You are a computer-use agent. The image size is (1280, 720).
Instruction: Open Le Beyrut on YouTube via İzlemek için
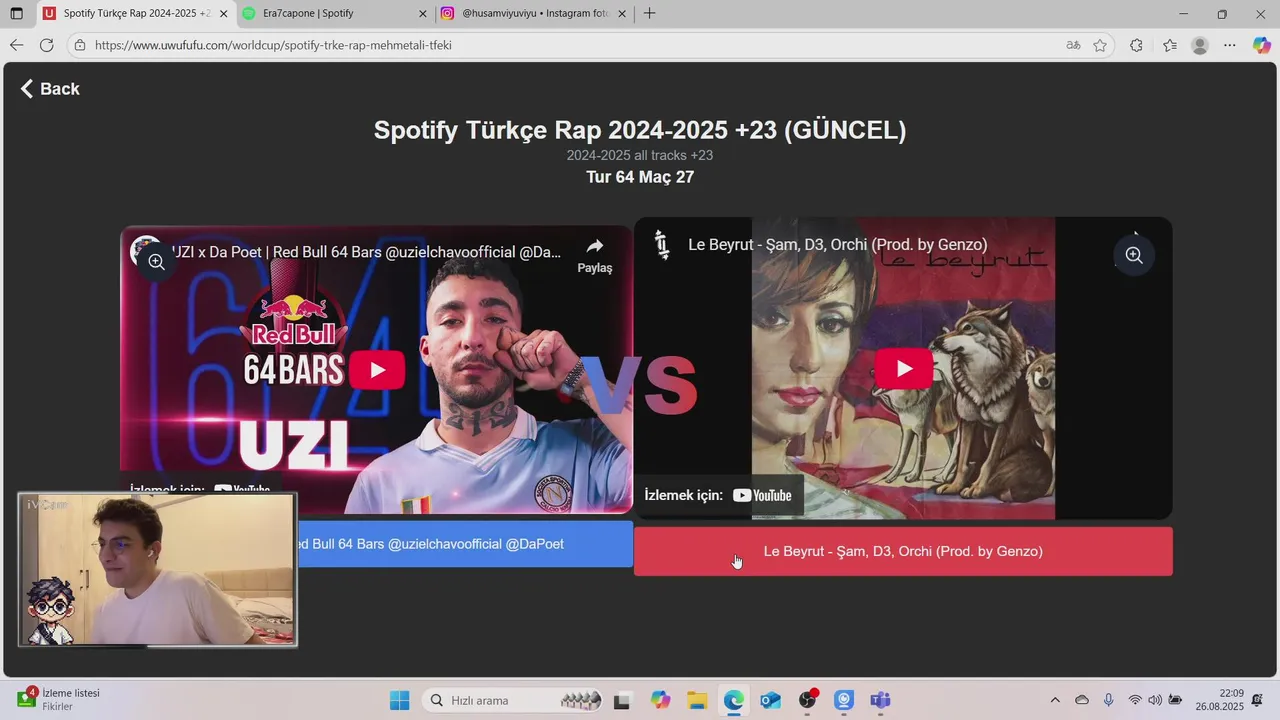(x=718, y=495)
